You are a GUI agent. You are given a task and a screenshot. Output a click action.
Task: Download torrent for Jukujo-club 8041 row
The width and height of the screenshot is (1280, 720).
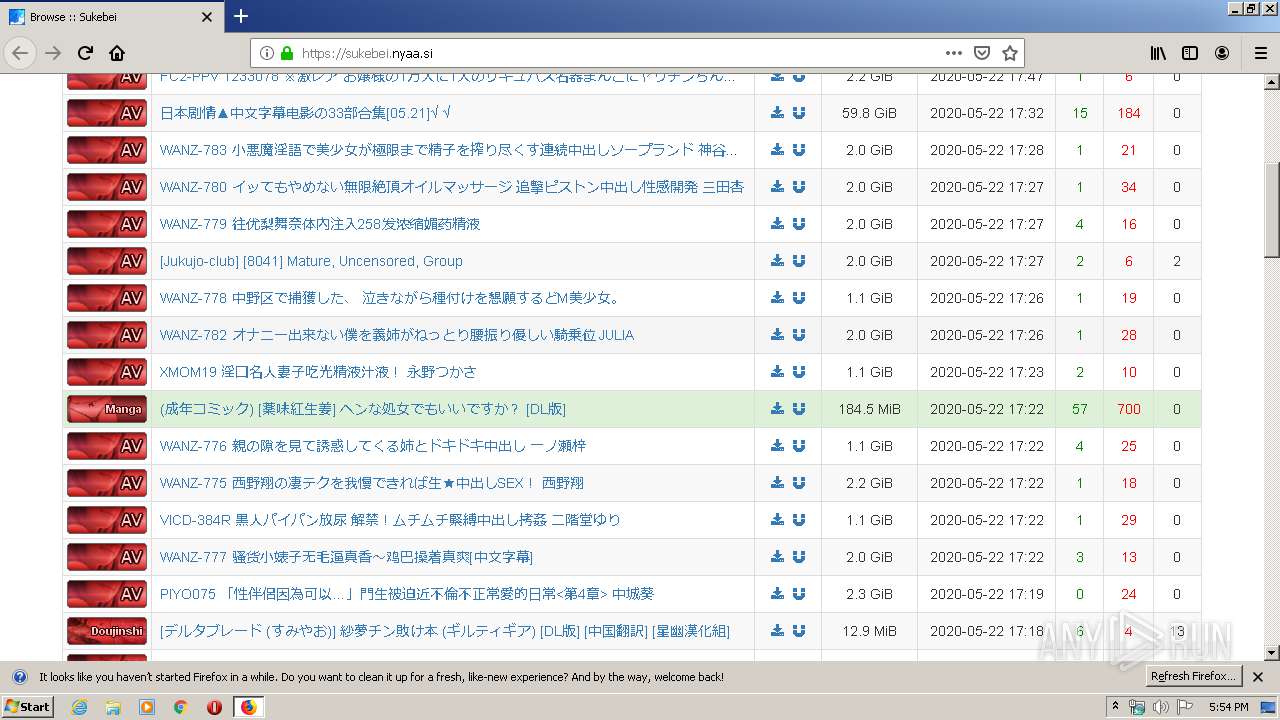pos(777,261)
